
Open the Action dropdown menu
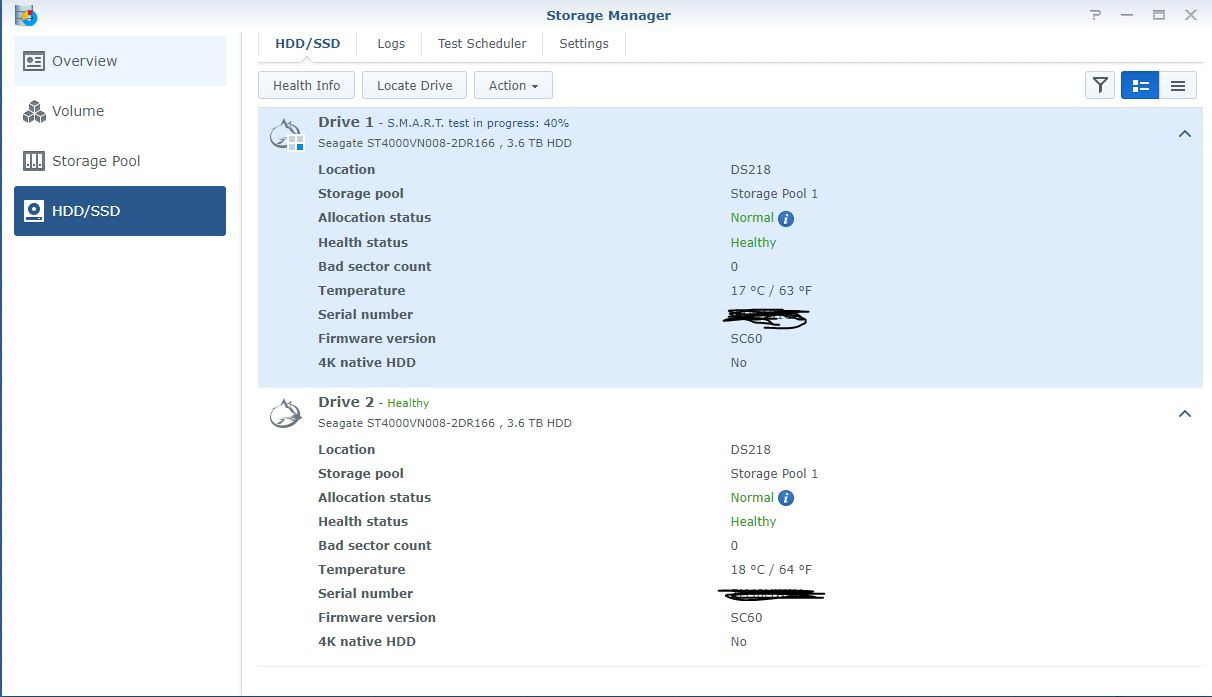(513, 85)
